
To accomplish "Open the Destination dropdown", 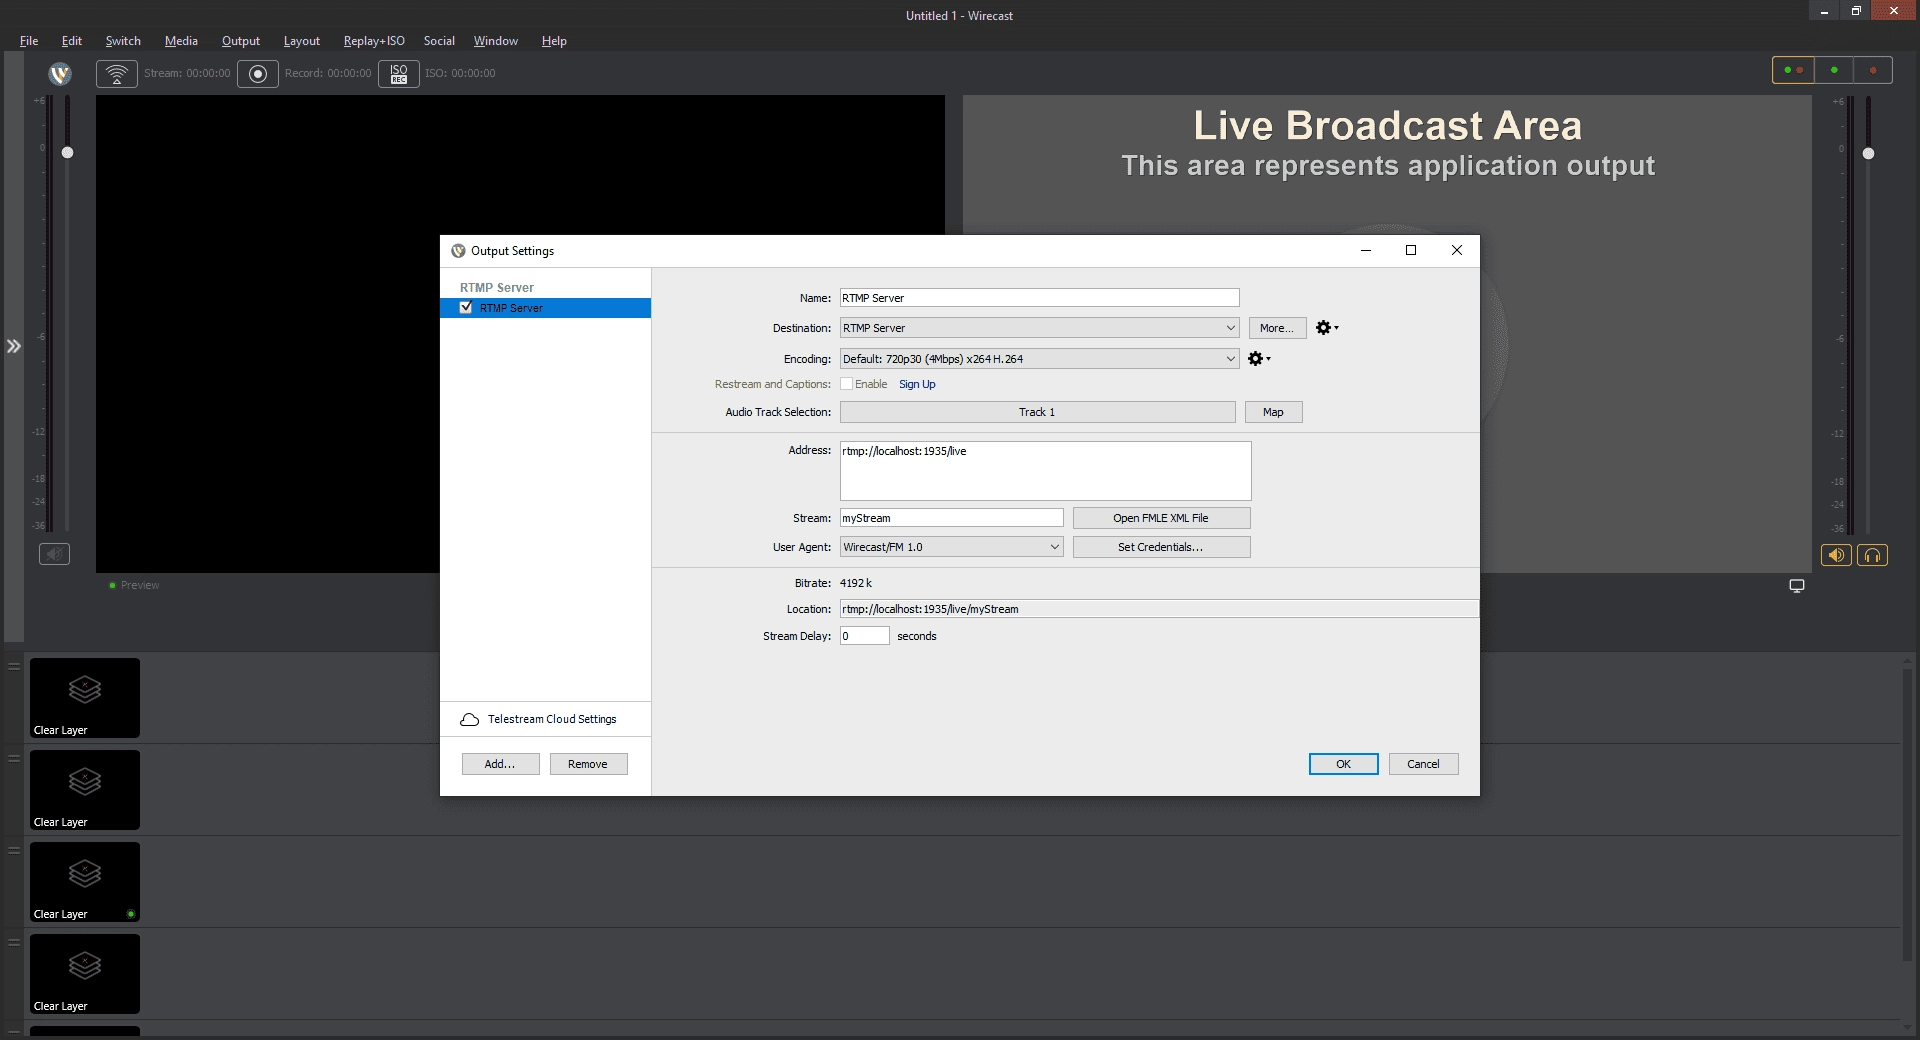I will [x=1039, y=328].
